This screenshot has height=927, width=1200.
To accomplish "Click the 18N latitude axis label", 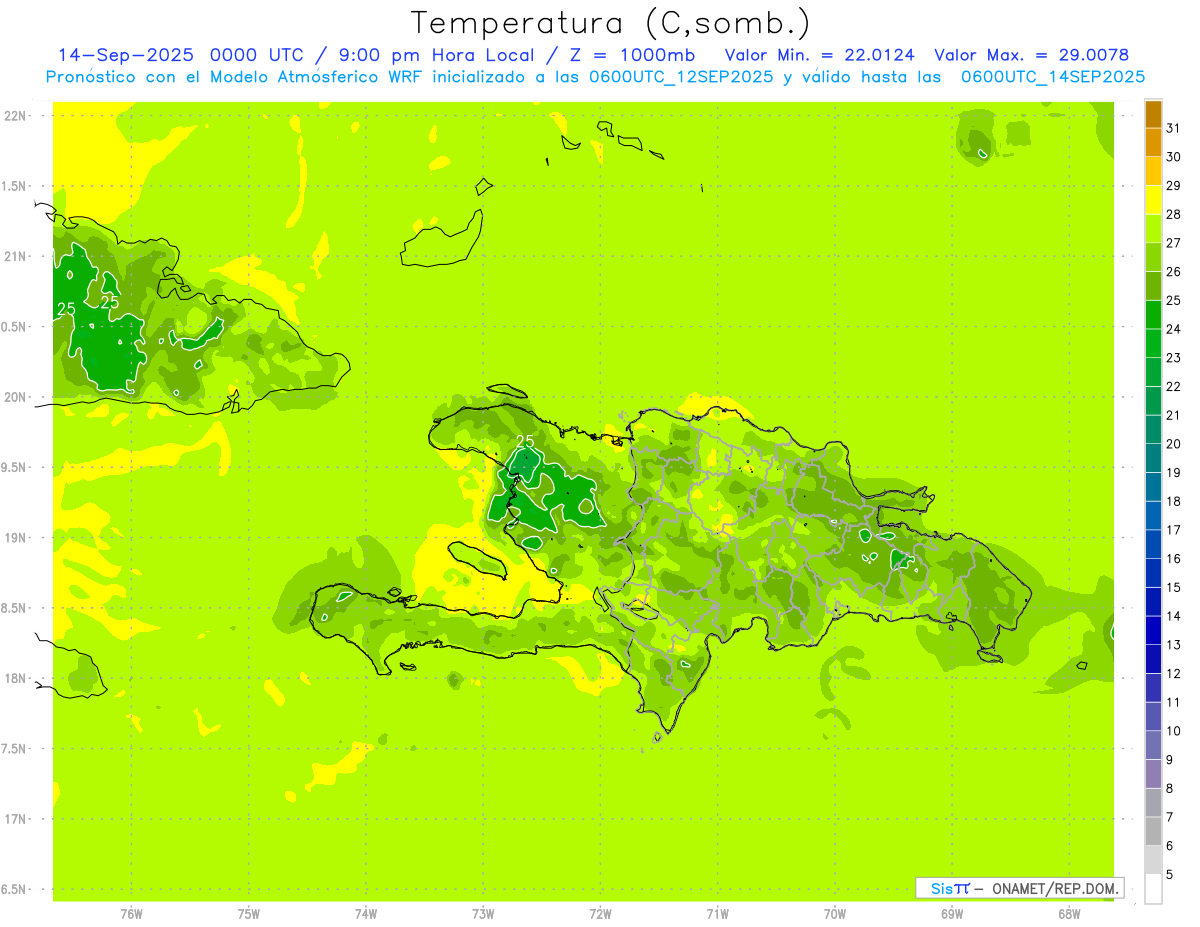I will [16, 679].
